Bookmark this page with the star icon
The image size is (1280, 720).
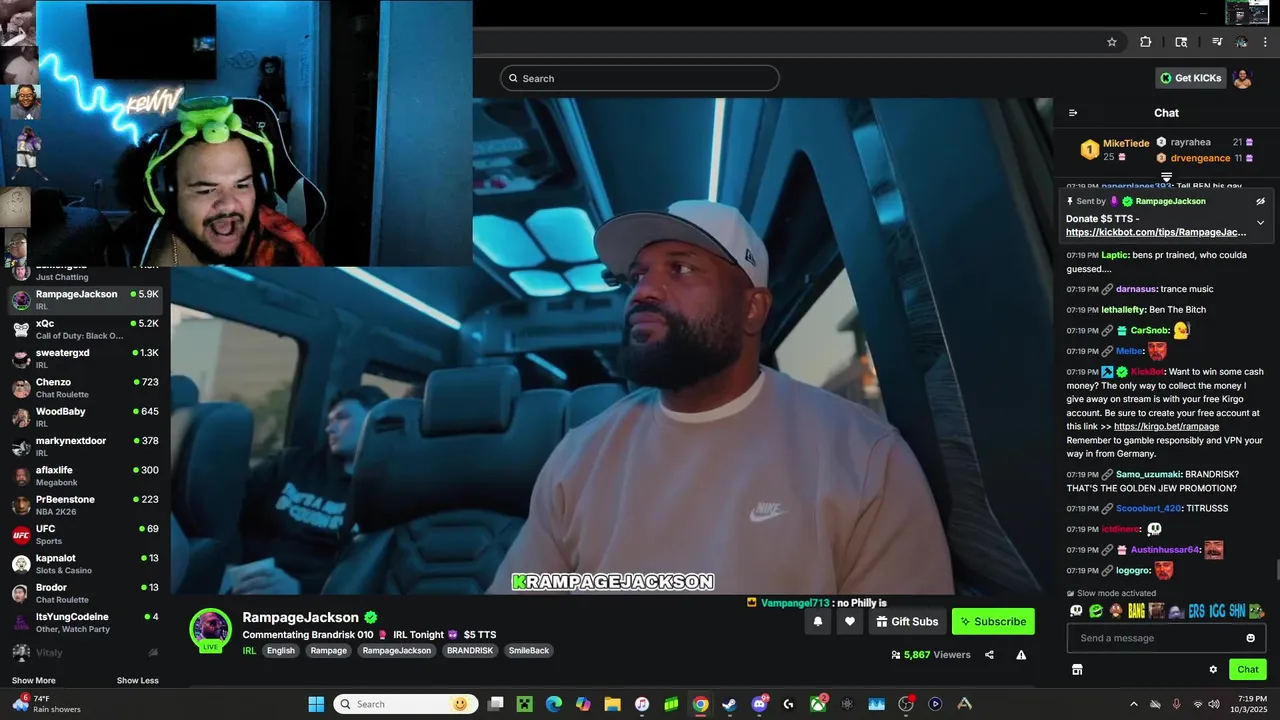1111,42
